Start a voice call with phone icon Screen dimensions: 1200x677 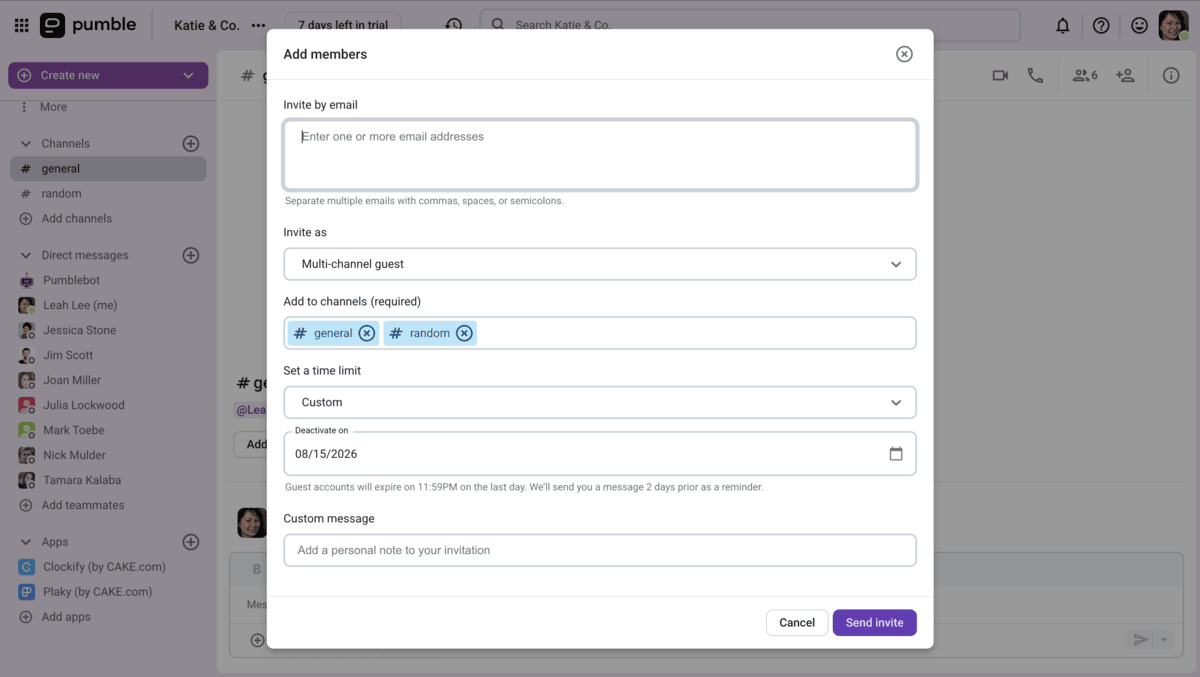pyautogui.click(x=1035, y=75)
